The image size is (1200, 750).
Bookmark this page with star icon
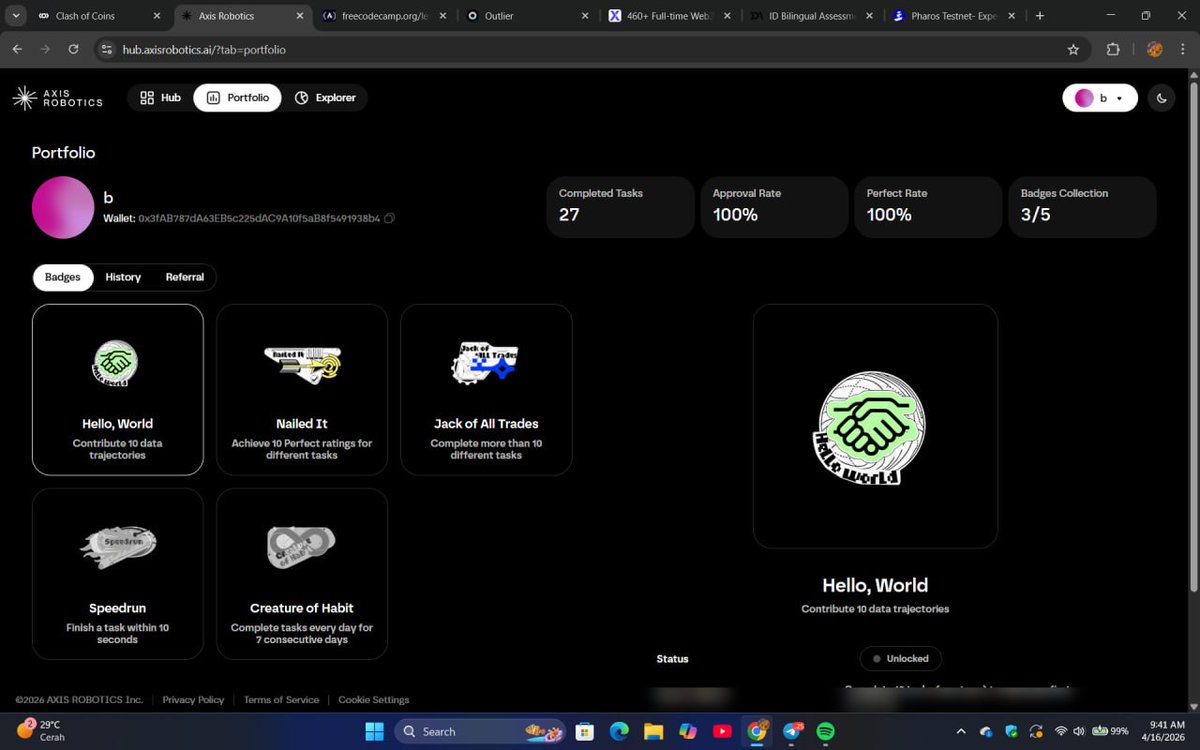[1073, 49]
